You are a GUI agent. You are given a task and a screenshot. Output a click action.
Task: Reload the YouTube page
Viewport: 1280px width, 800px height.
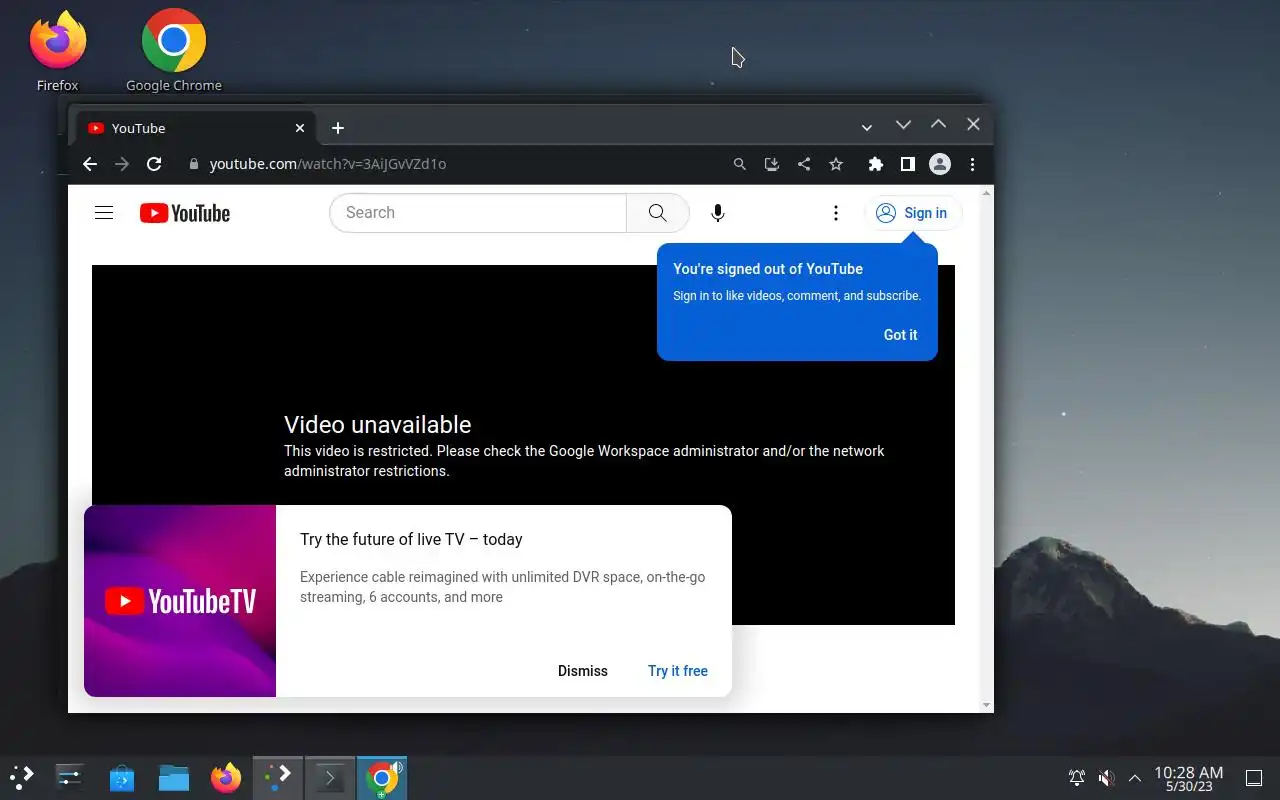pyautogui.click(x=154, y=164)
